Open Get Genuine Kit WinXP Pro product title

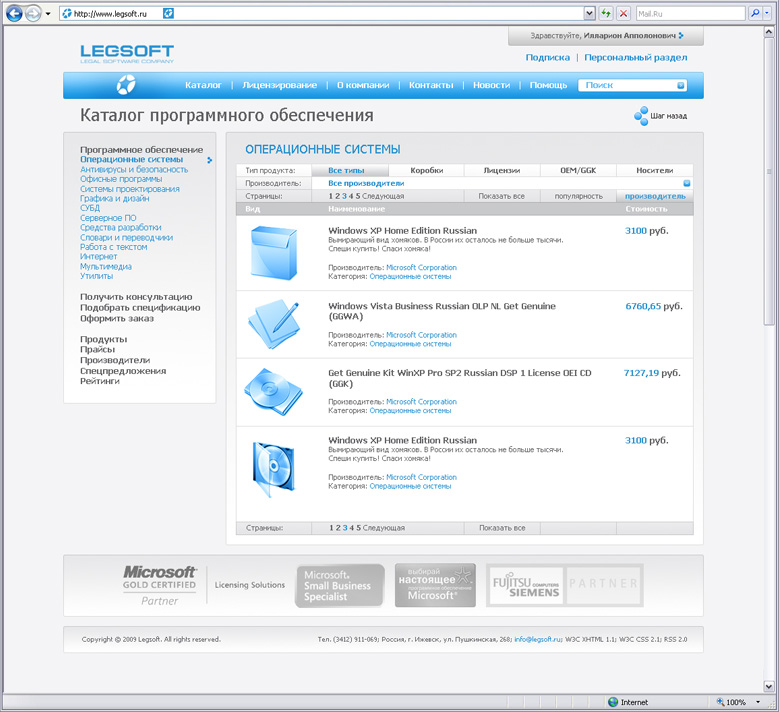[x=460, y=378]
